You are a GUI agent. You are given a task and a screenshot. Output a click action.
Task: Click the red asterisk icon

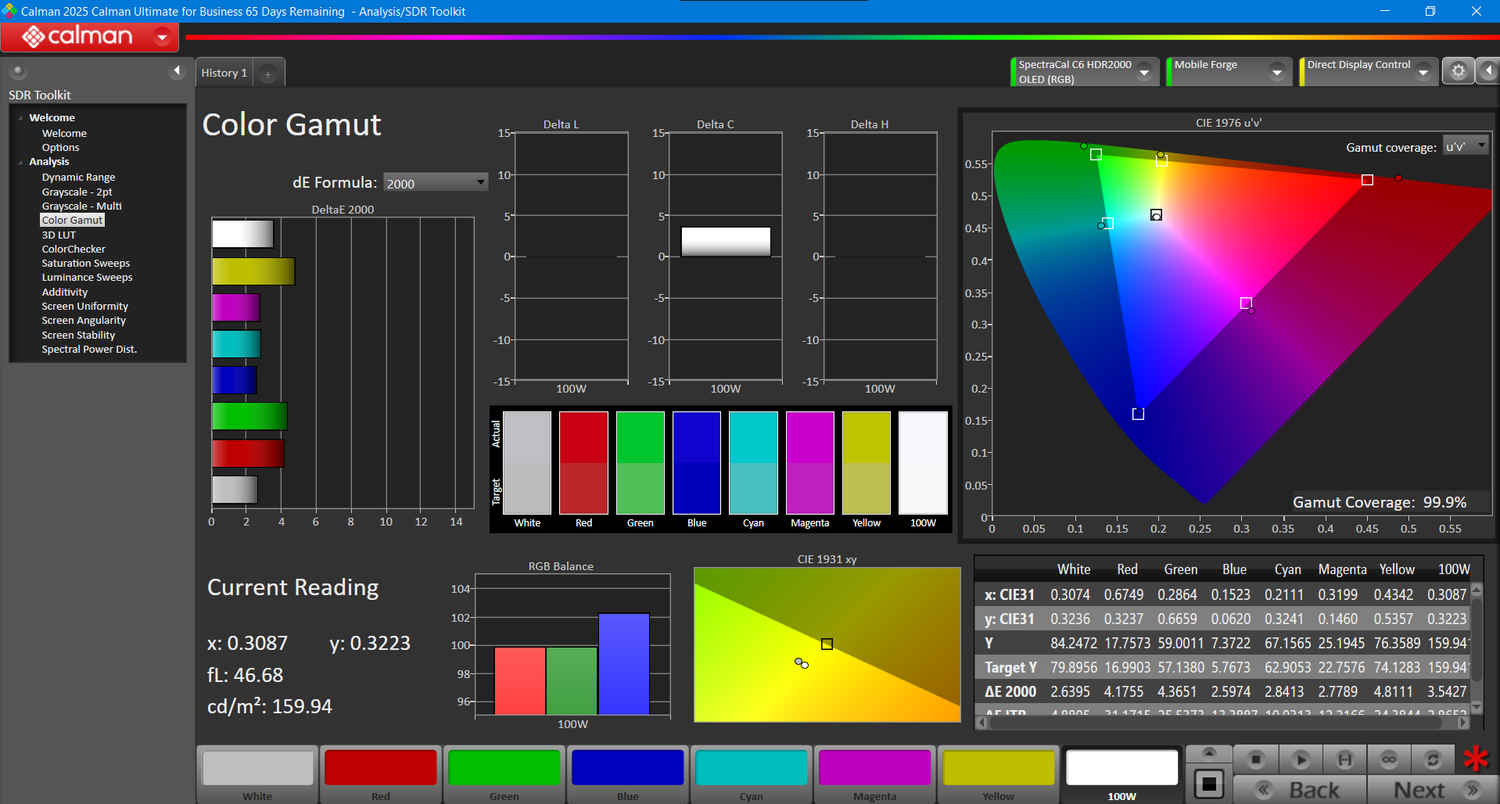point(1475,760)
